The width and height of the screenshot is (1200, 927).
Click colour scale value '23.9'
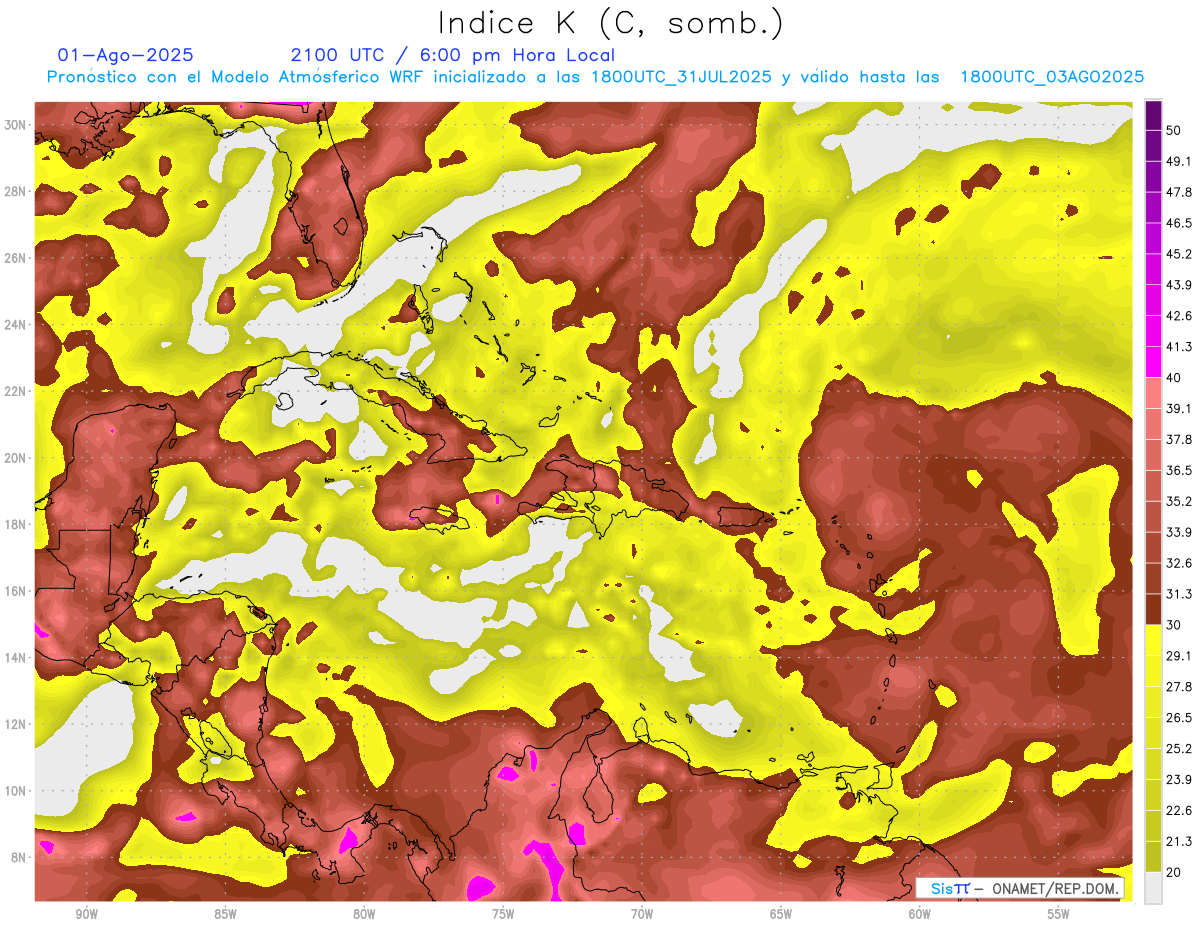[x=1178, y=779]
